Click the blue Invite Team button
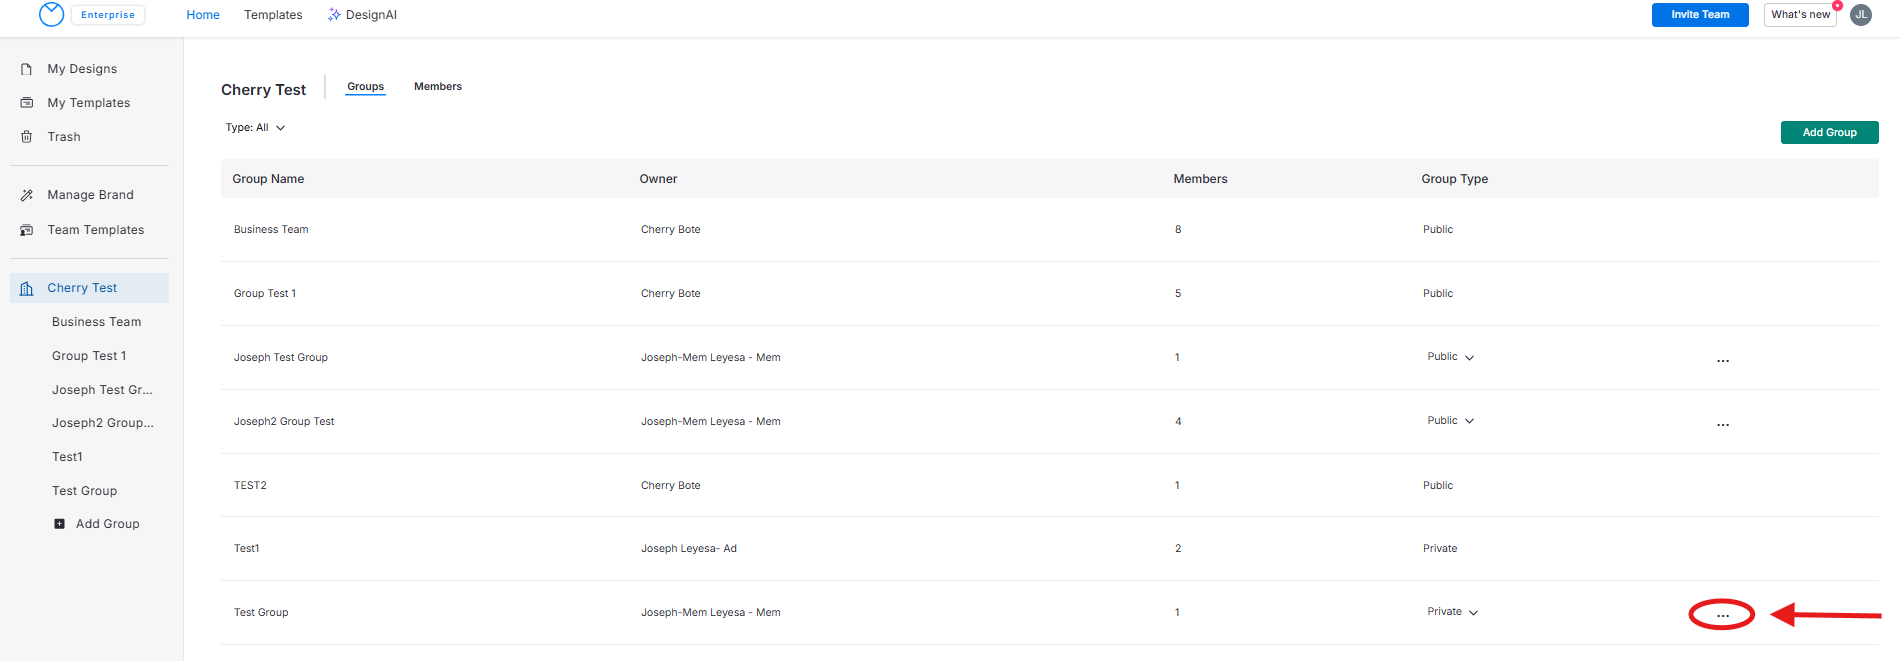This screenshot has width=1900, height=661. pos(1699,15)
